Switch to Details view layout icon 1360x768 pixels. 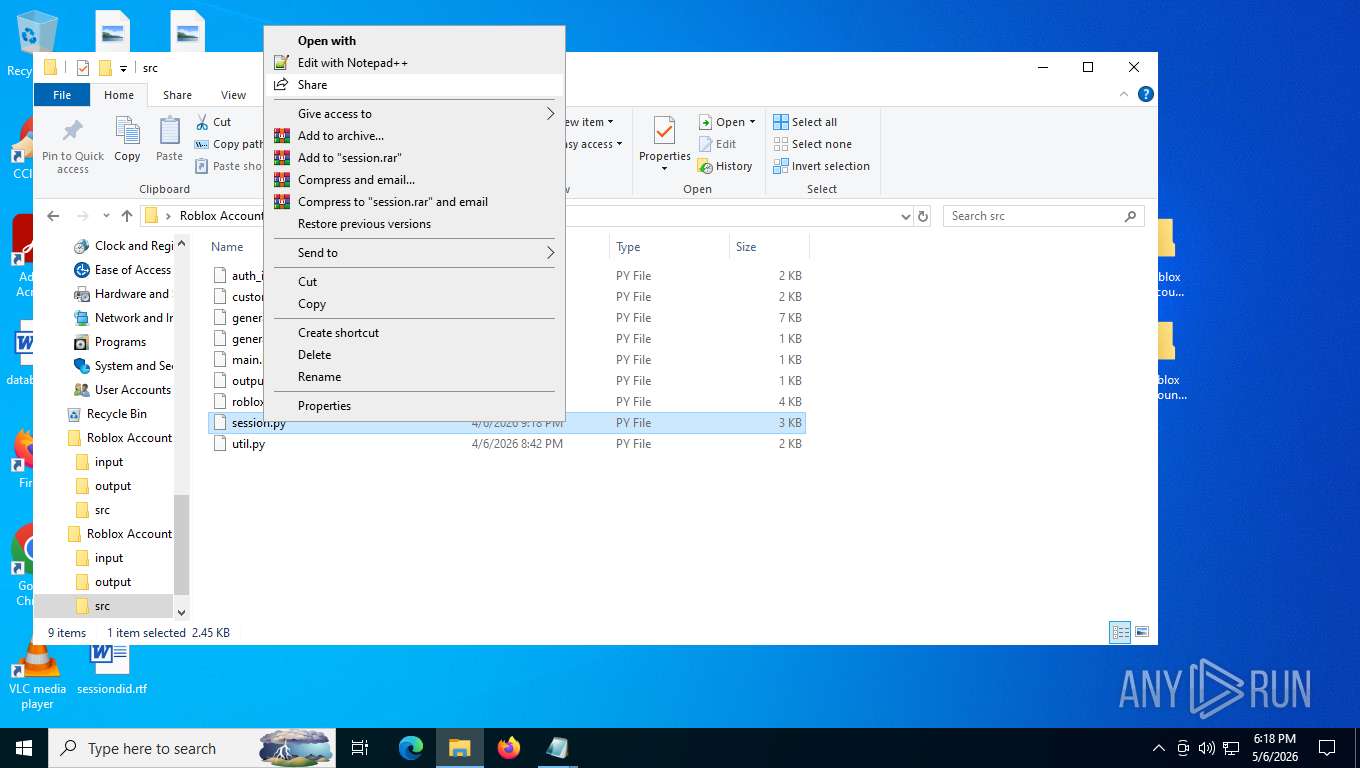point(1120,632)
